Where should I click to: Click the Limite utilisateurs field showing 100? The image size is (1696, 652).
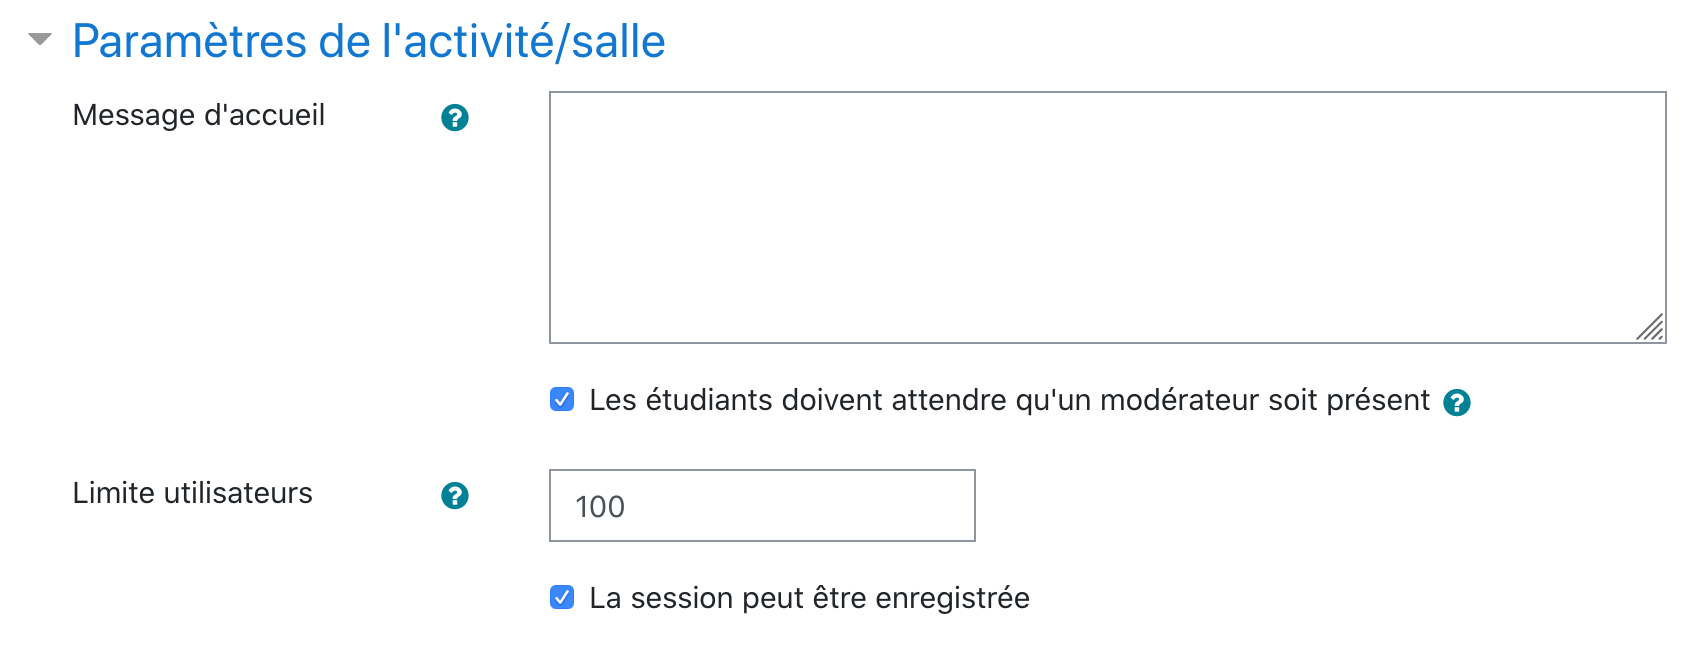761,506
